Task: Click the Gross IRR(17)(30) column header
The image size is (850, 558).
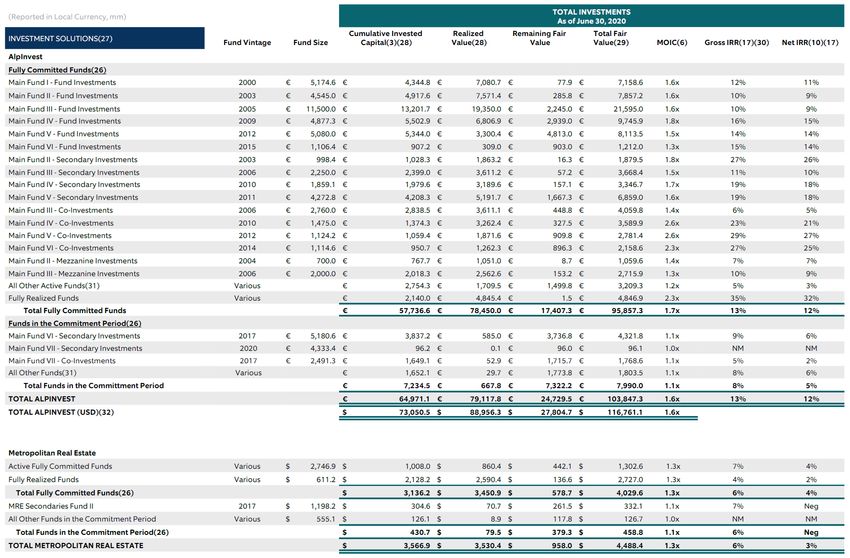Action: pyautogui.click(x=737, y=42)
